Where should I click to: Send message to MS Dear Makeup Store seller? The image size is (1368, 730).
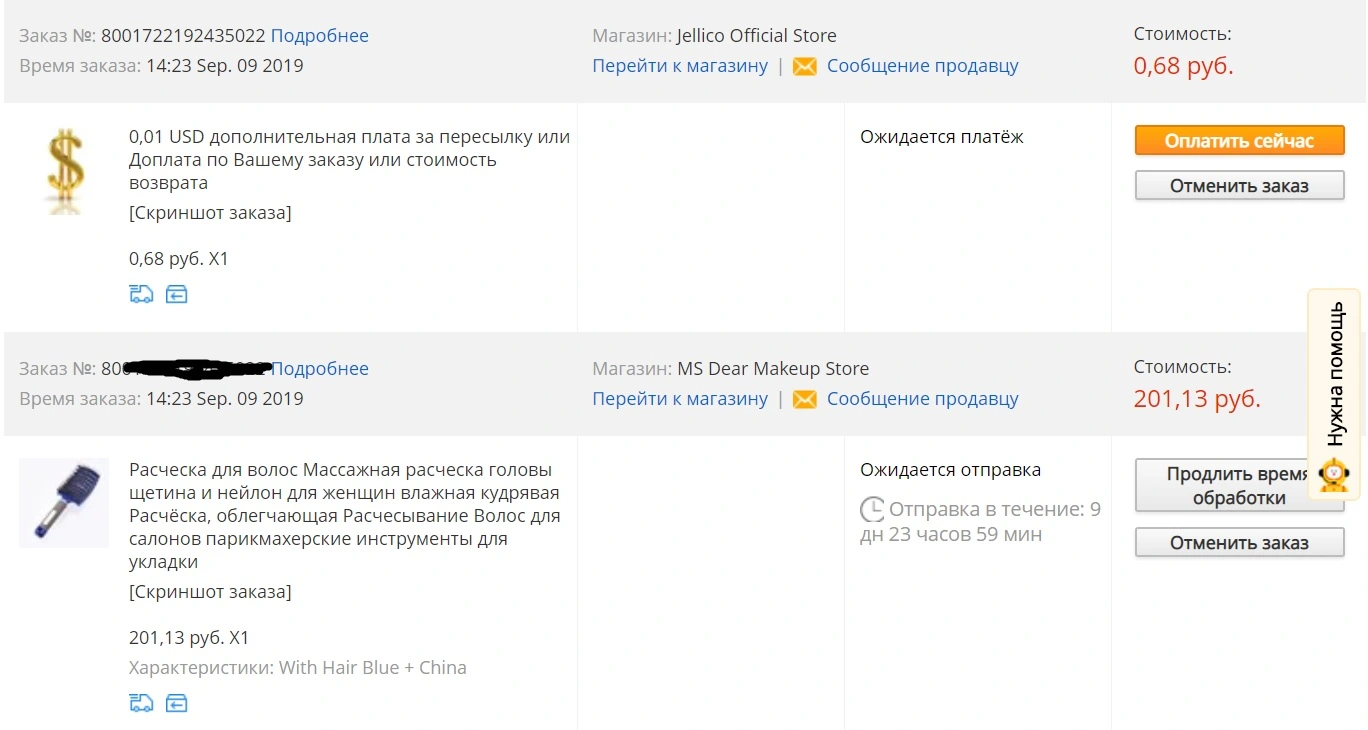[922, 399]
